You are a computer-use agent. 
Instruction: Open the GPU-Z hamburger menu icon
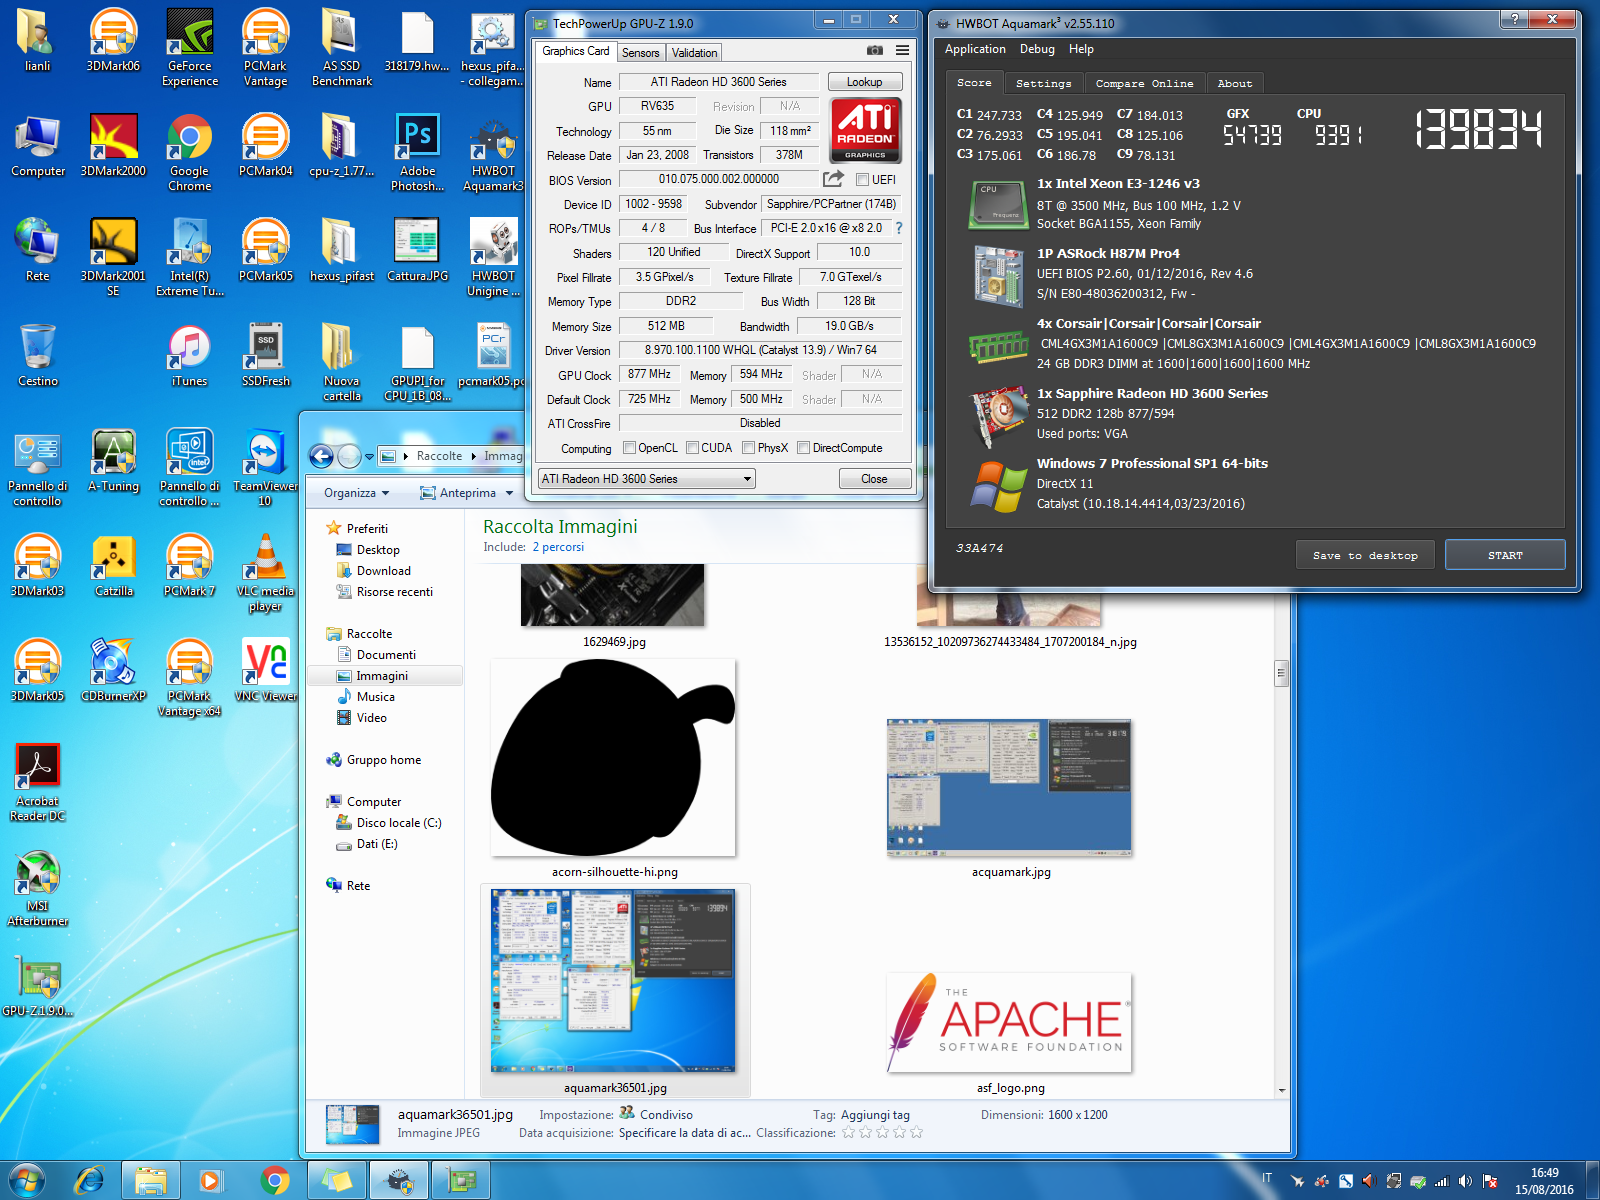tap(902, 51)
